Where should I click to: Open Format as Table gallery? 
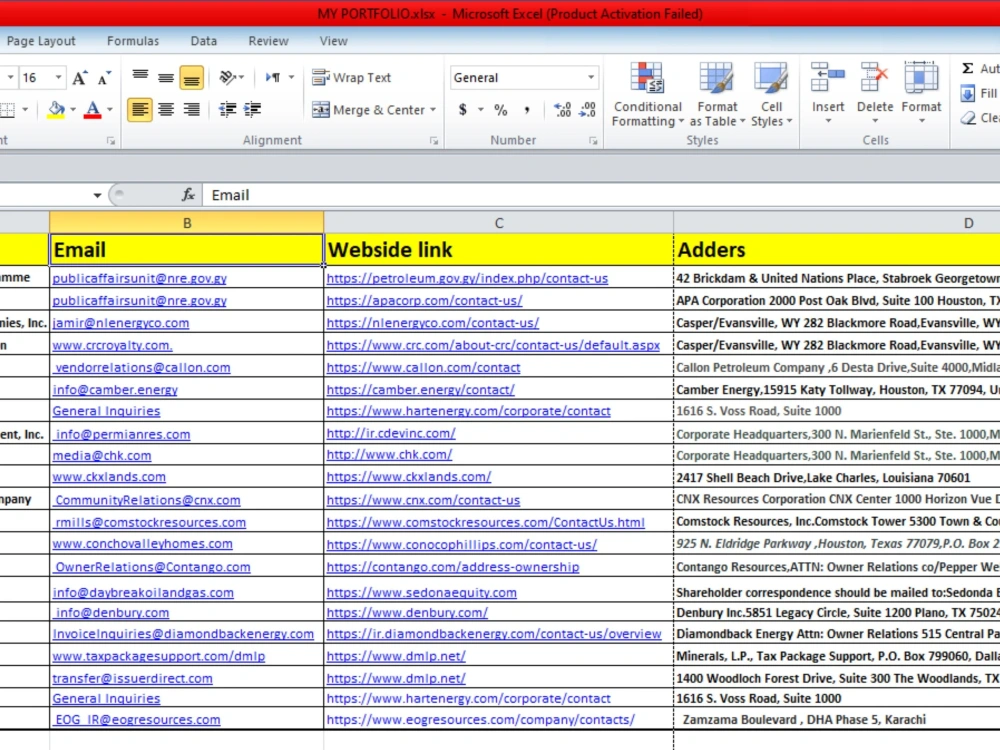click(x=717, y=94)
